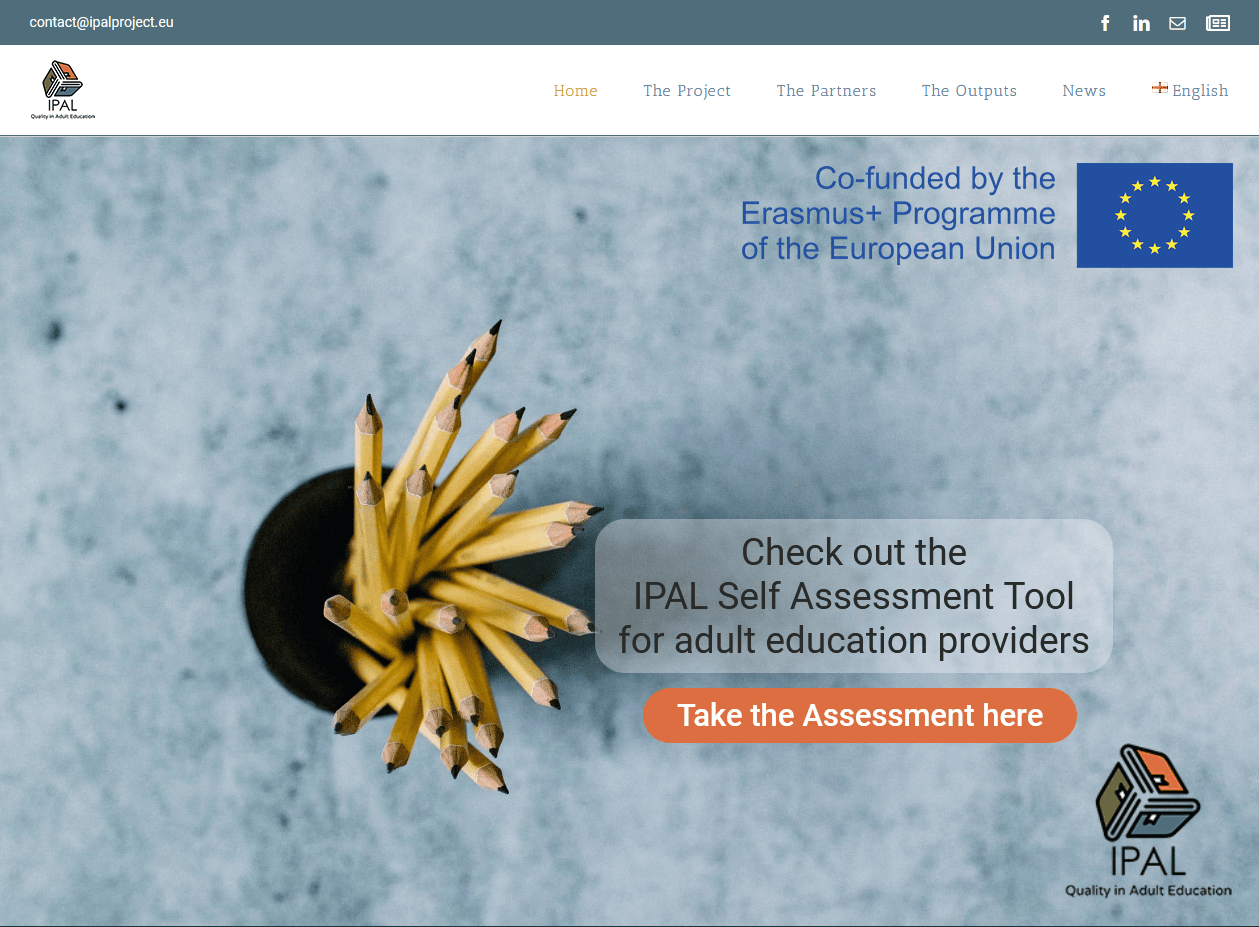Image resolution: width=1259 pixels, height=927 pixels.
Task: Click the IPAL Self Assessment Tool text box
Action: point(854,596)
